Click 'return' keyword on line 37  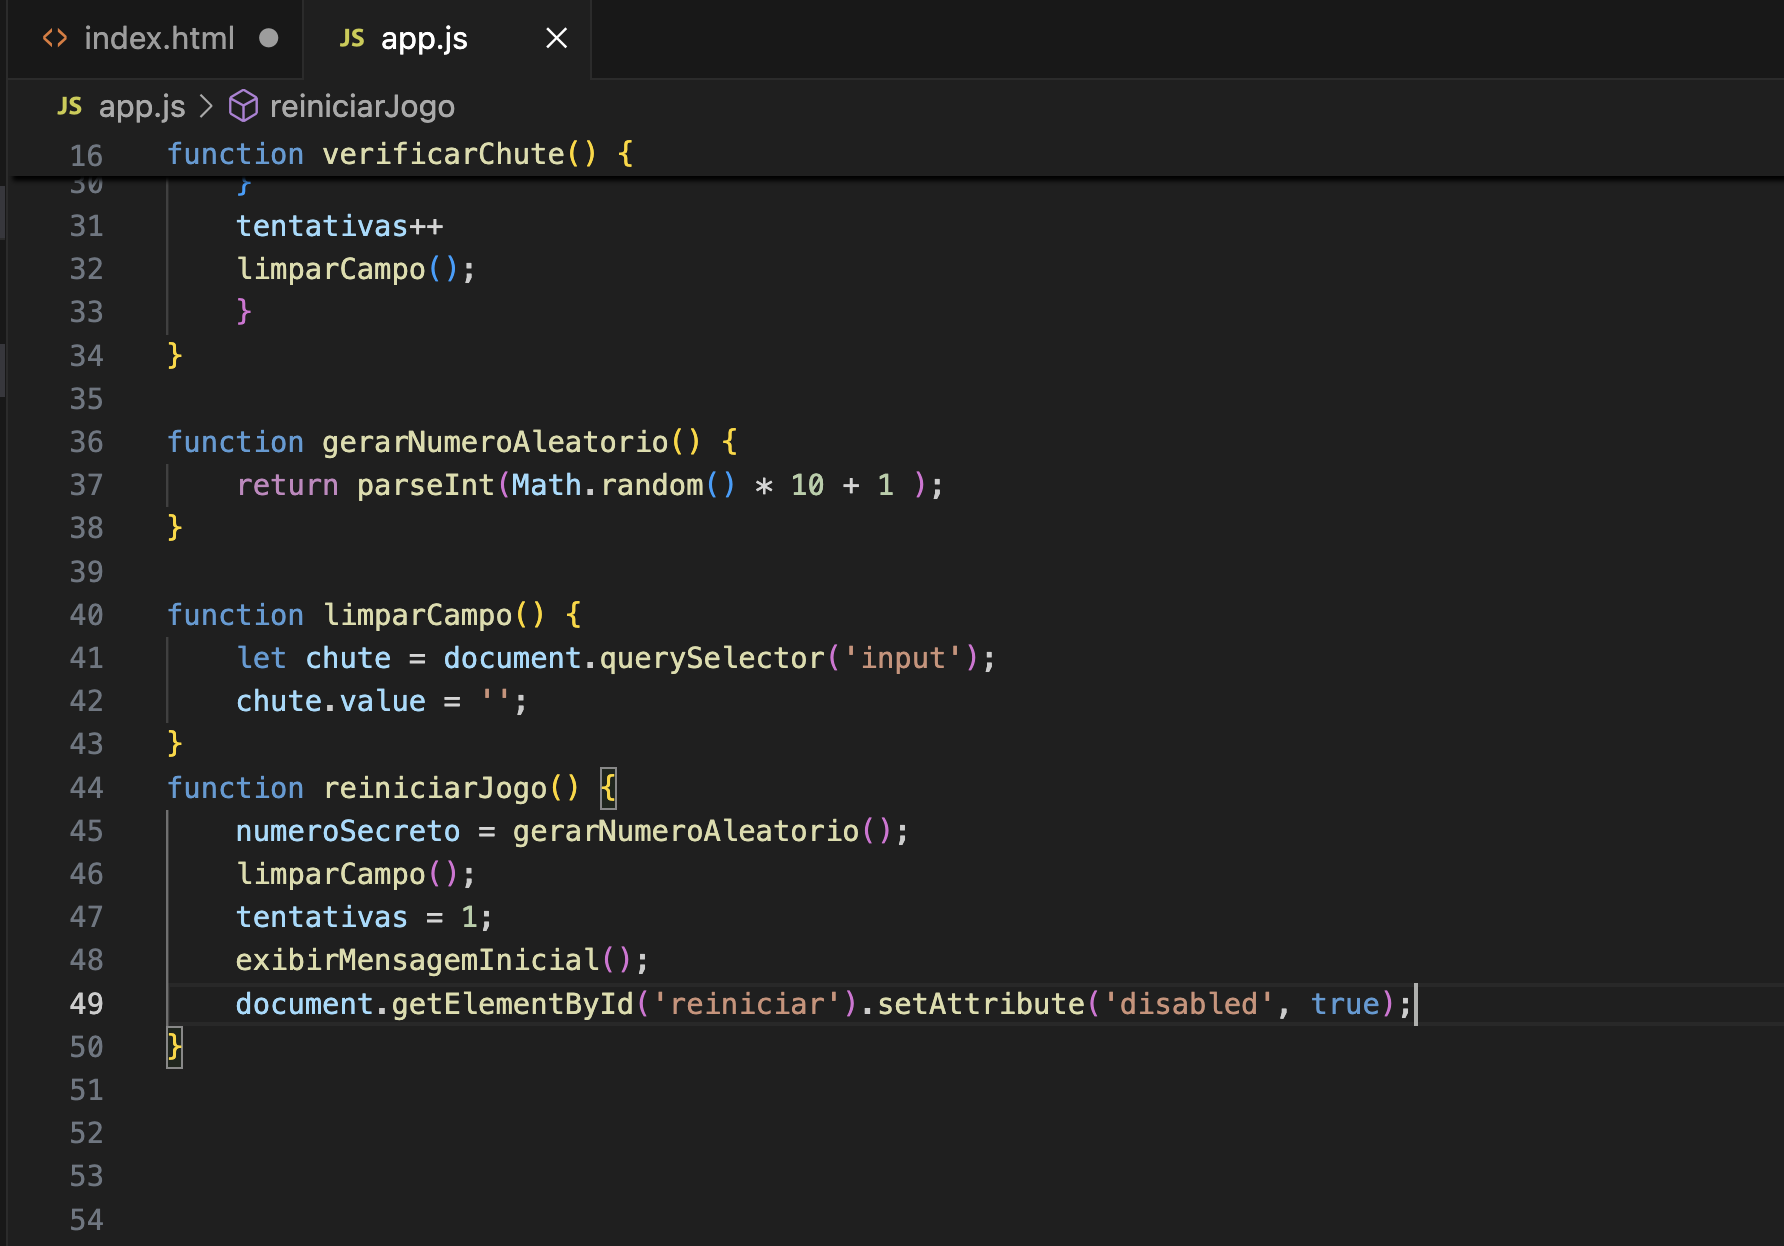tap(287, 485)
